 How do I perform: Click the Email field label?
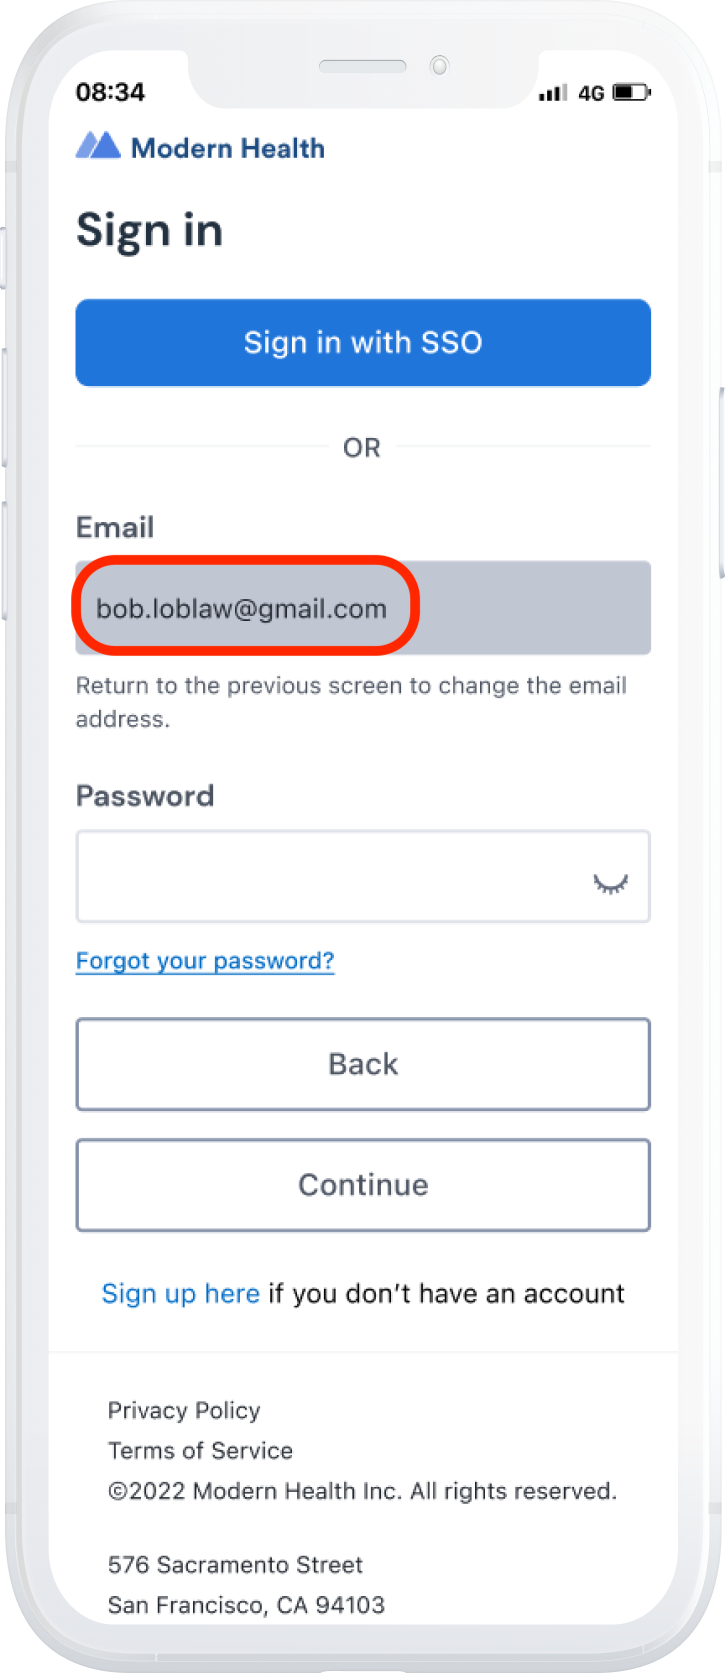pos(115,527)
